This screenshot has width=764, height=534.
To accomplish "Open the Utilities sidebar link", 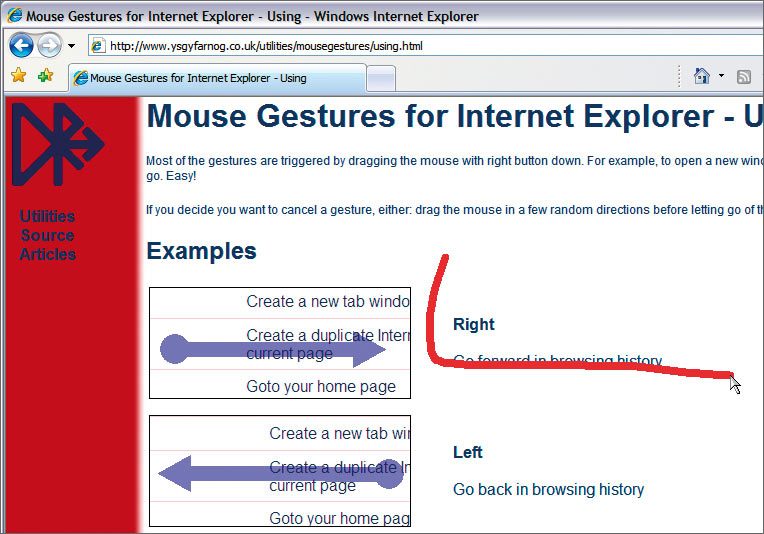I will [x=48, y=216].
